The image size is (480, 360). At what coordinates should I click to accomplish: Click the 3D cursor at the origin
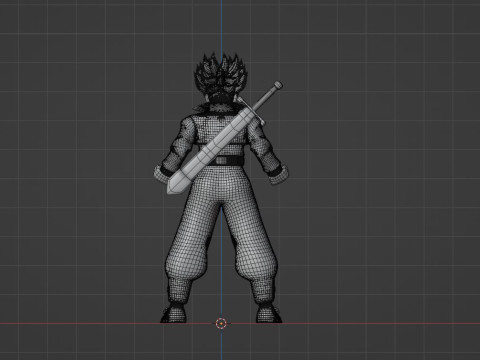pyautogui.click(x=221, y=323)
